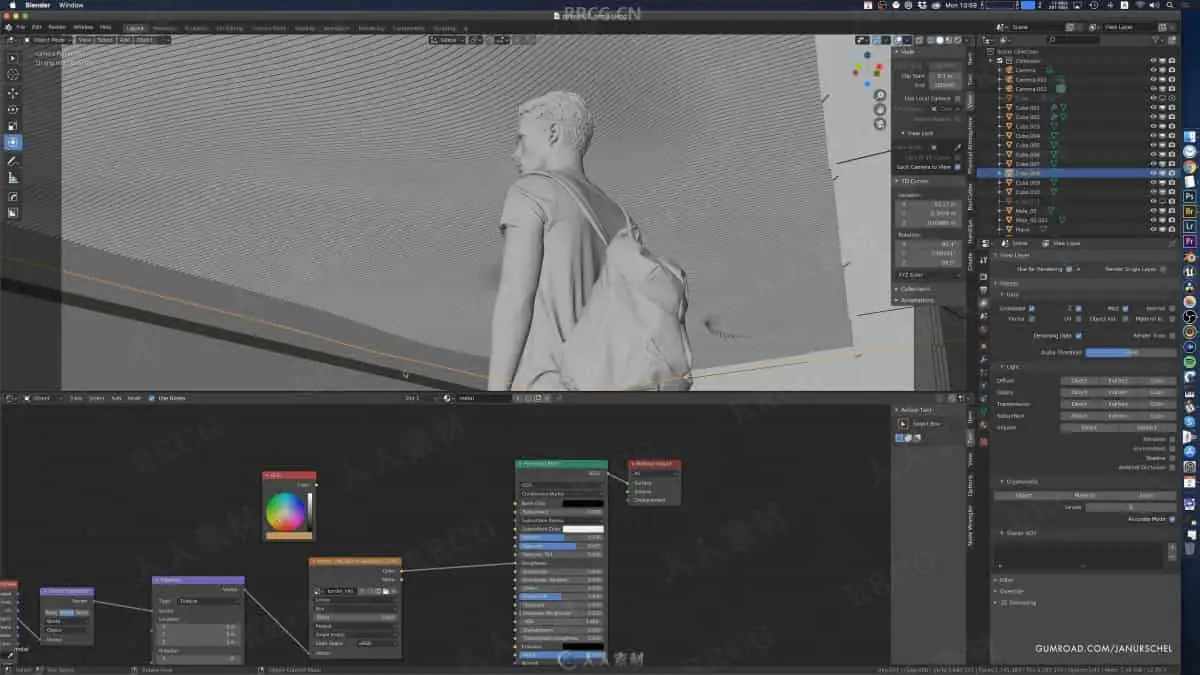Click the plus button to add Shader AOV
Screen dimensions: 1200x675
coord(1172,547)
